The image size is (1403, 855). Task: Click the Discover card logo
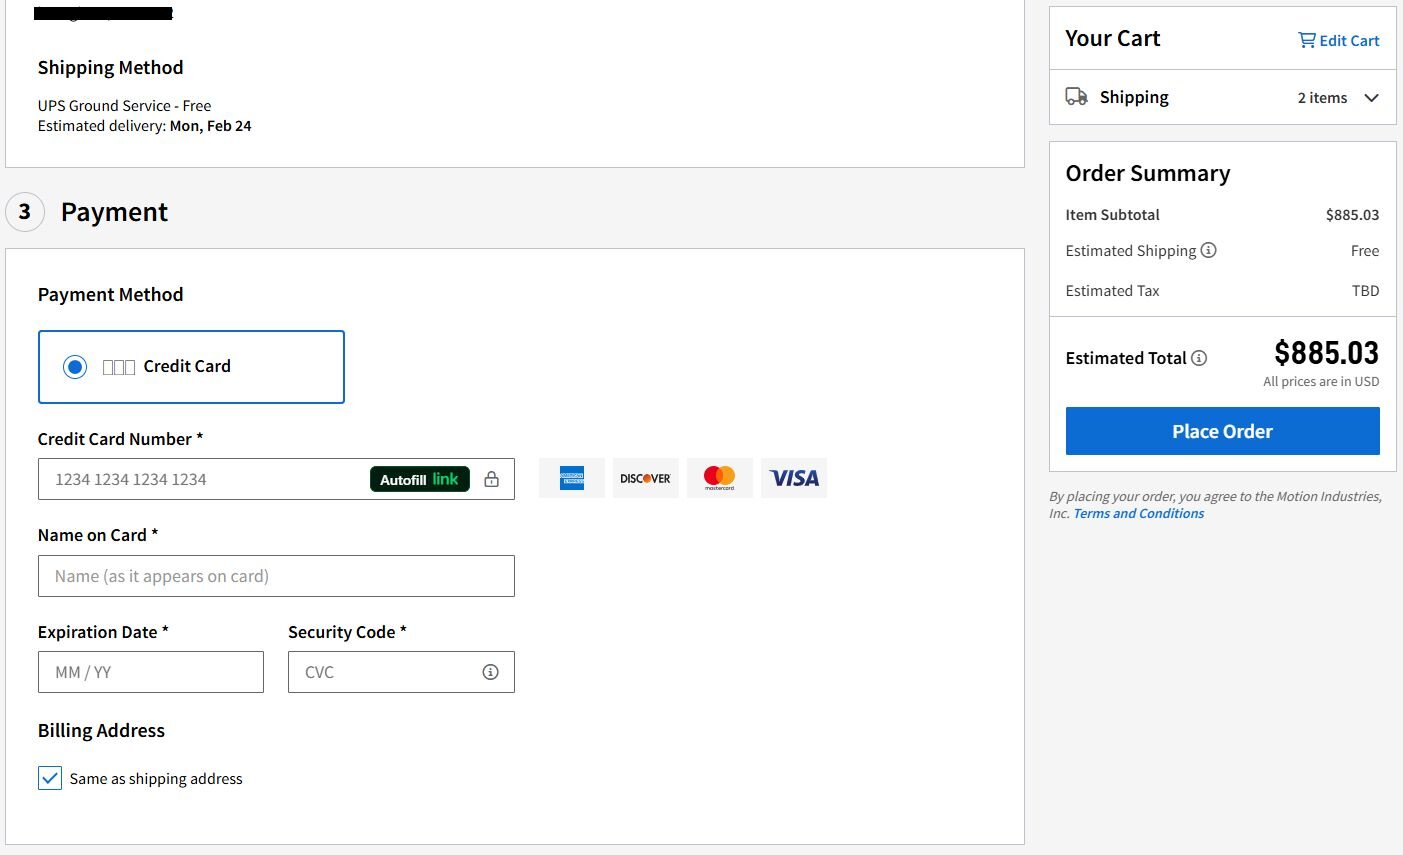click(x=645, y=478)
